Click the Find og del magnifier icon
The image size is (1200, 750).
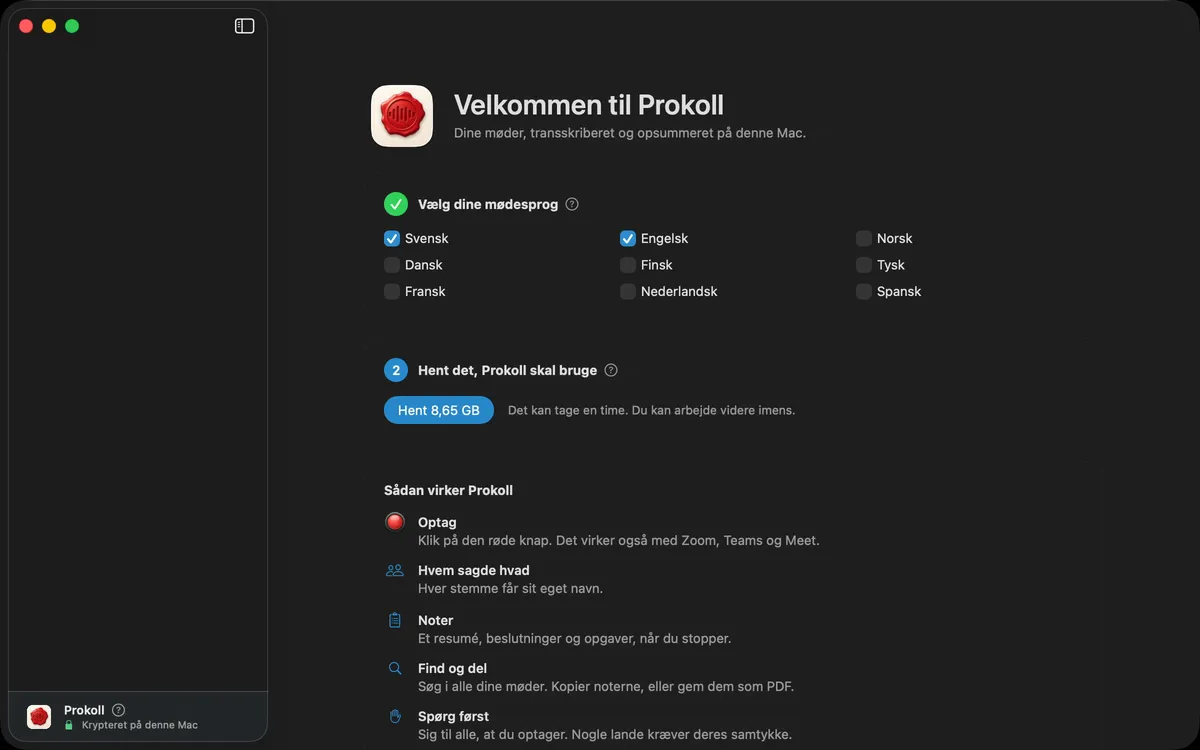[x=395, y=668]
